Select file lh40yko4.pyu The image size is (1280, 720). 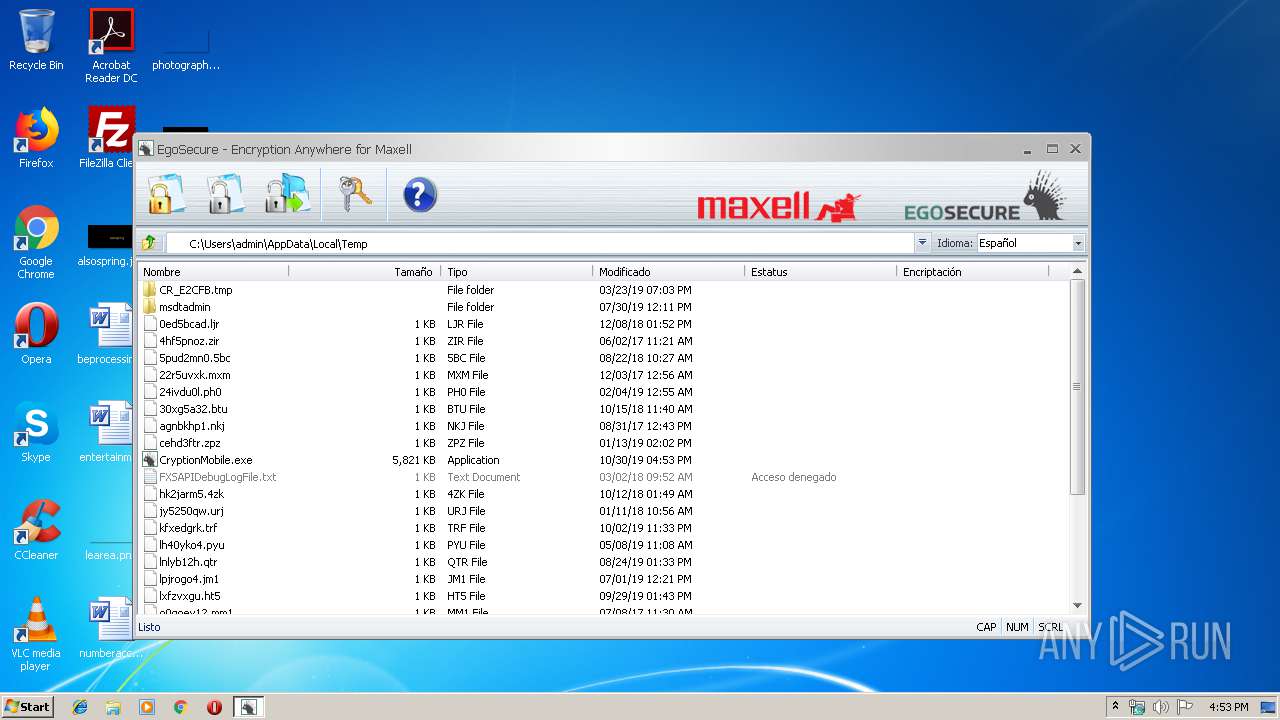click(191, 545)
